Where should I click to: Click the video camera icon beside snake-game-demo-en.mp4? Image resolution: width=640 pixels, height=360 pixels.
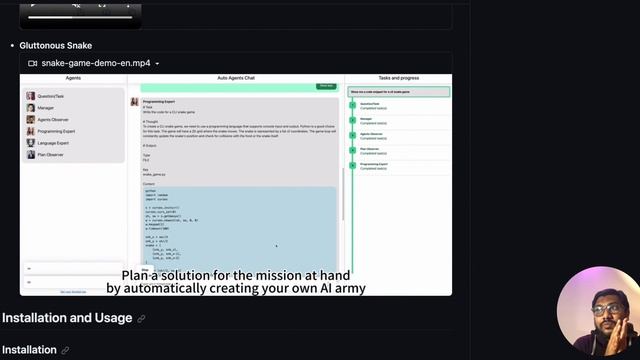[x=33, y=63]
